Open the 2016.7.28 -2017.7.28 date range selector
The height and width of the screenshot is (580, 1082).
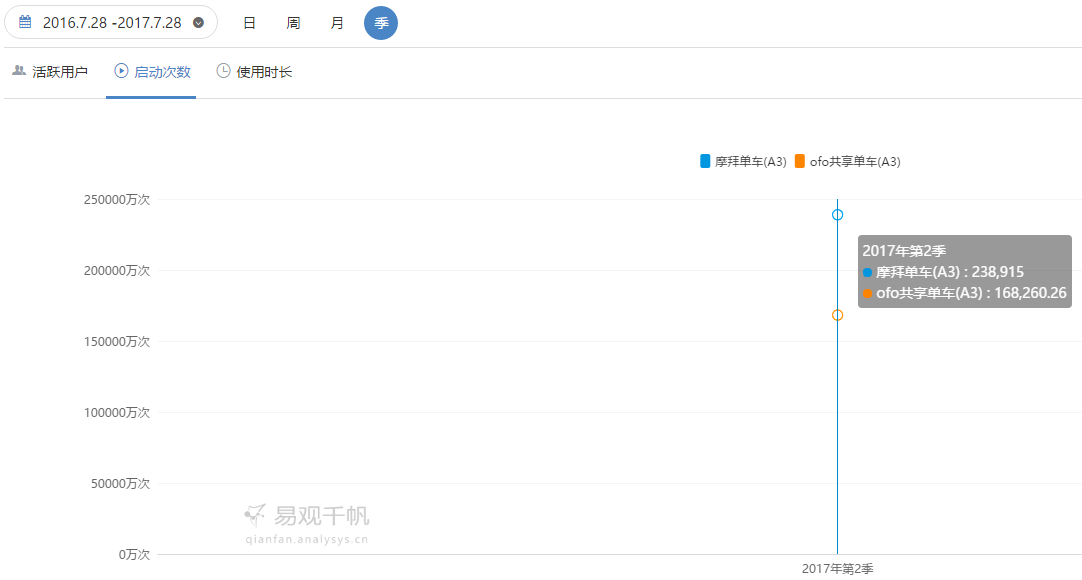(111, 22)
